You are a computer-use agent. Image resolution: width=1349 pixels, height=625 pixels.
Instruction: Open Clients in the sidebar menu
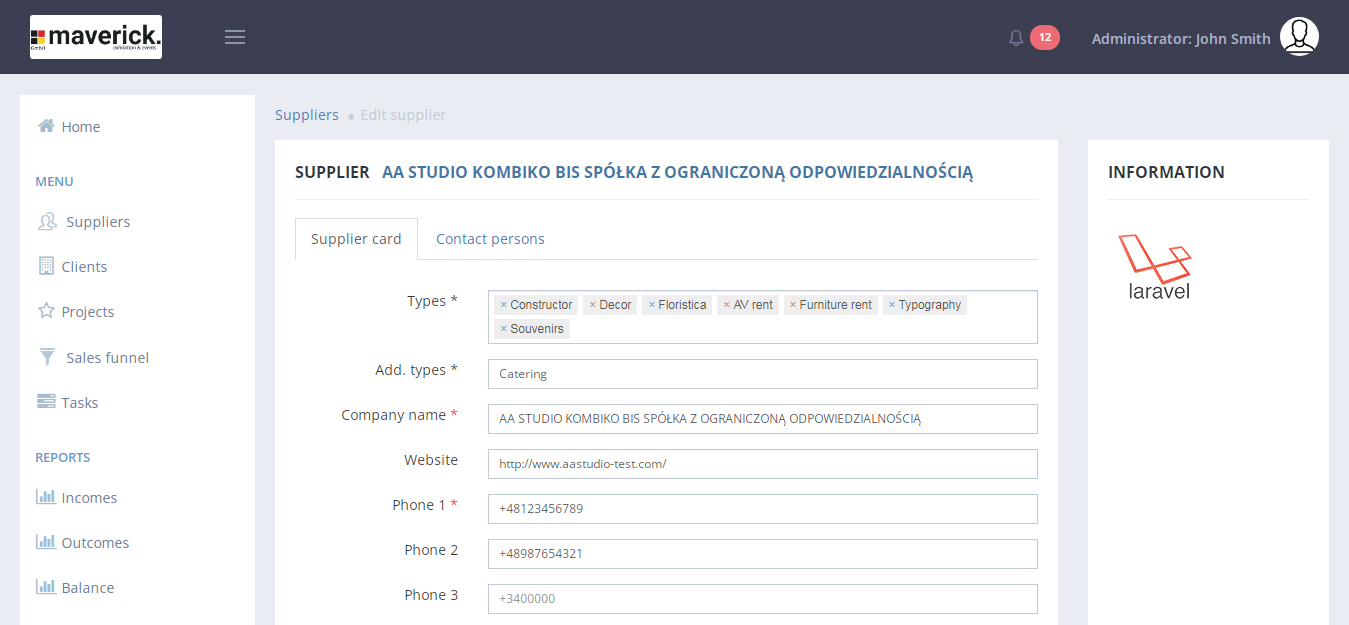coord(84,267)
